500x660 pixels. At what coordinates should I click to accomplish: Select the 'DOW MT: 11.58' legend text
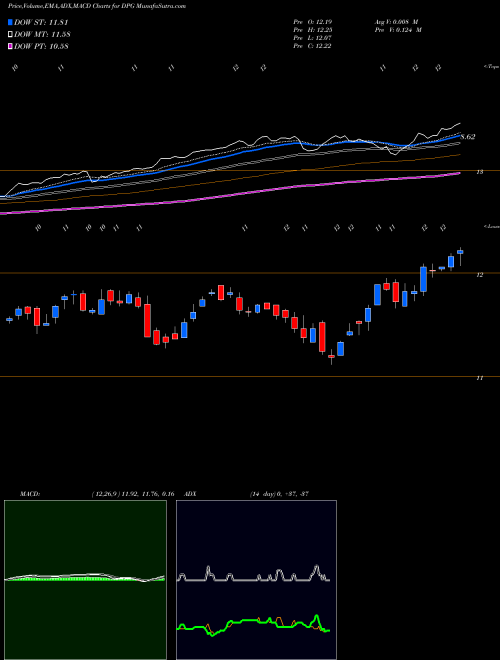pyautogui.click(x=42, y=35)
